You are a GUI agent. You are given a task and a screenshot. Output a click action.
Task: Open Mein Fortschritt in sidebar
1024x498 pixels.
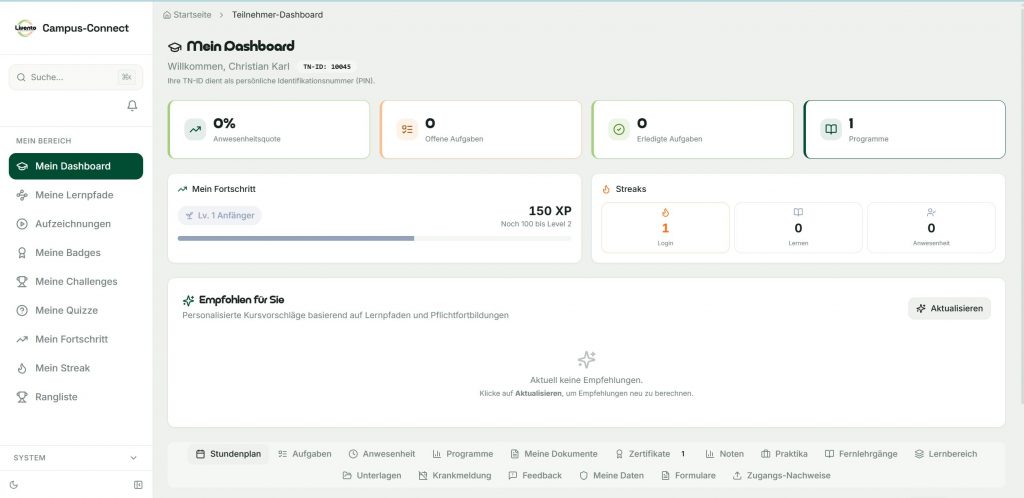click(x=76, y=339)
